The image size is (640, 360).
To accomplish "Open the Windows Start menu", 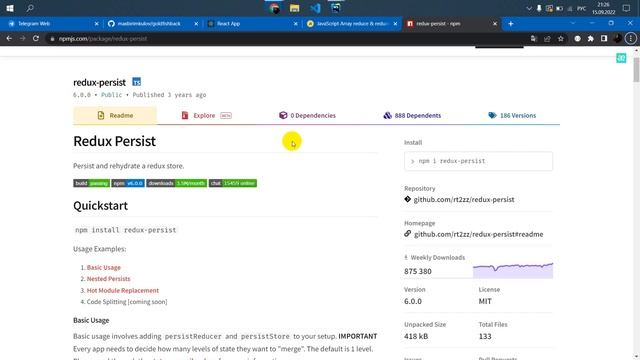I will [x=10, y=8].
